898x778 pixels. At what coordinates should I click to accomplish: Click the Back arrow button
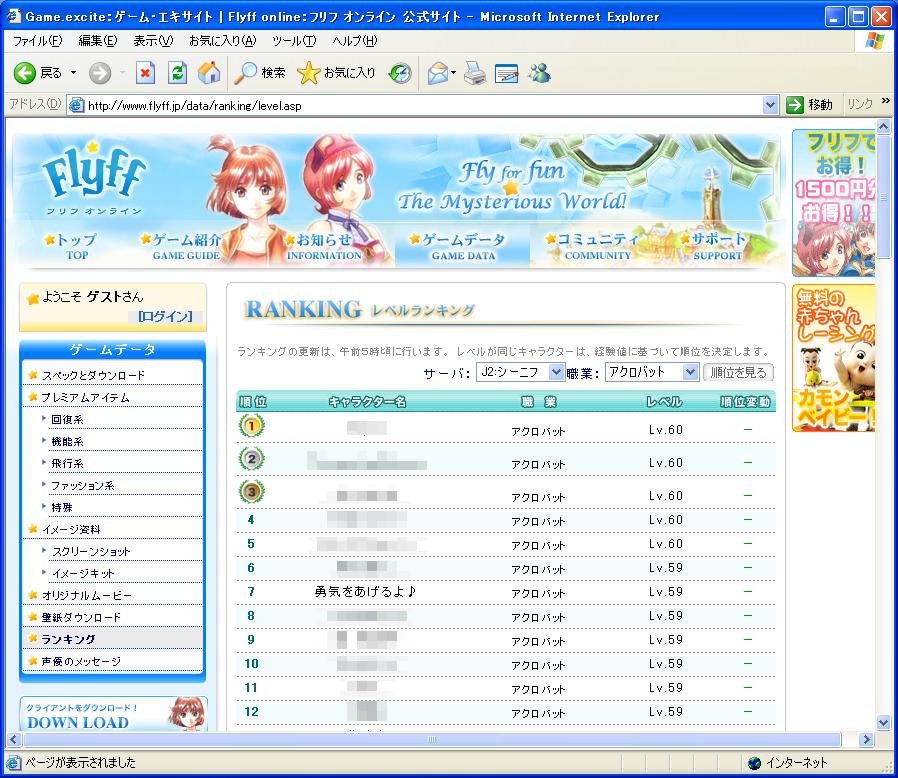click(x=25, y=73)
